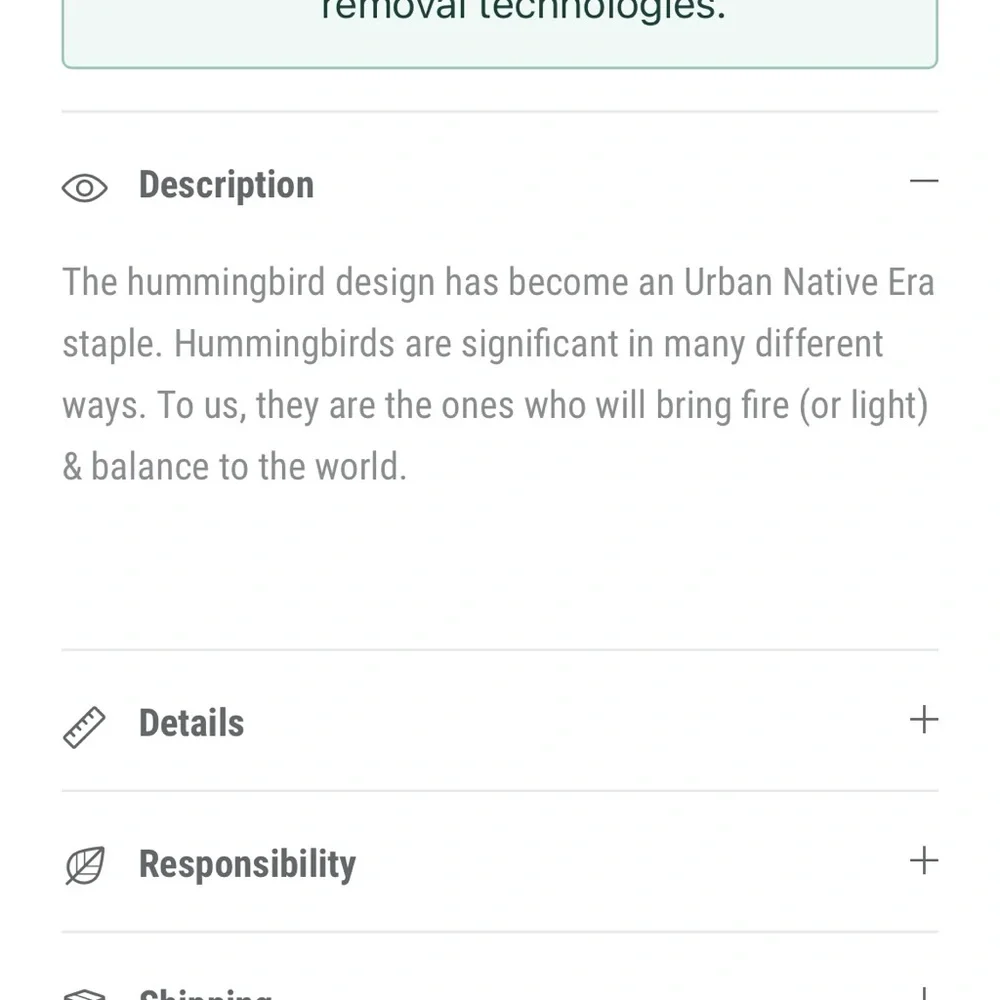This screenshot has width=1000, height=1000.
Task: Select the Description section heading
Action: [226, 185]
